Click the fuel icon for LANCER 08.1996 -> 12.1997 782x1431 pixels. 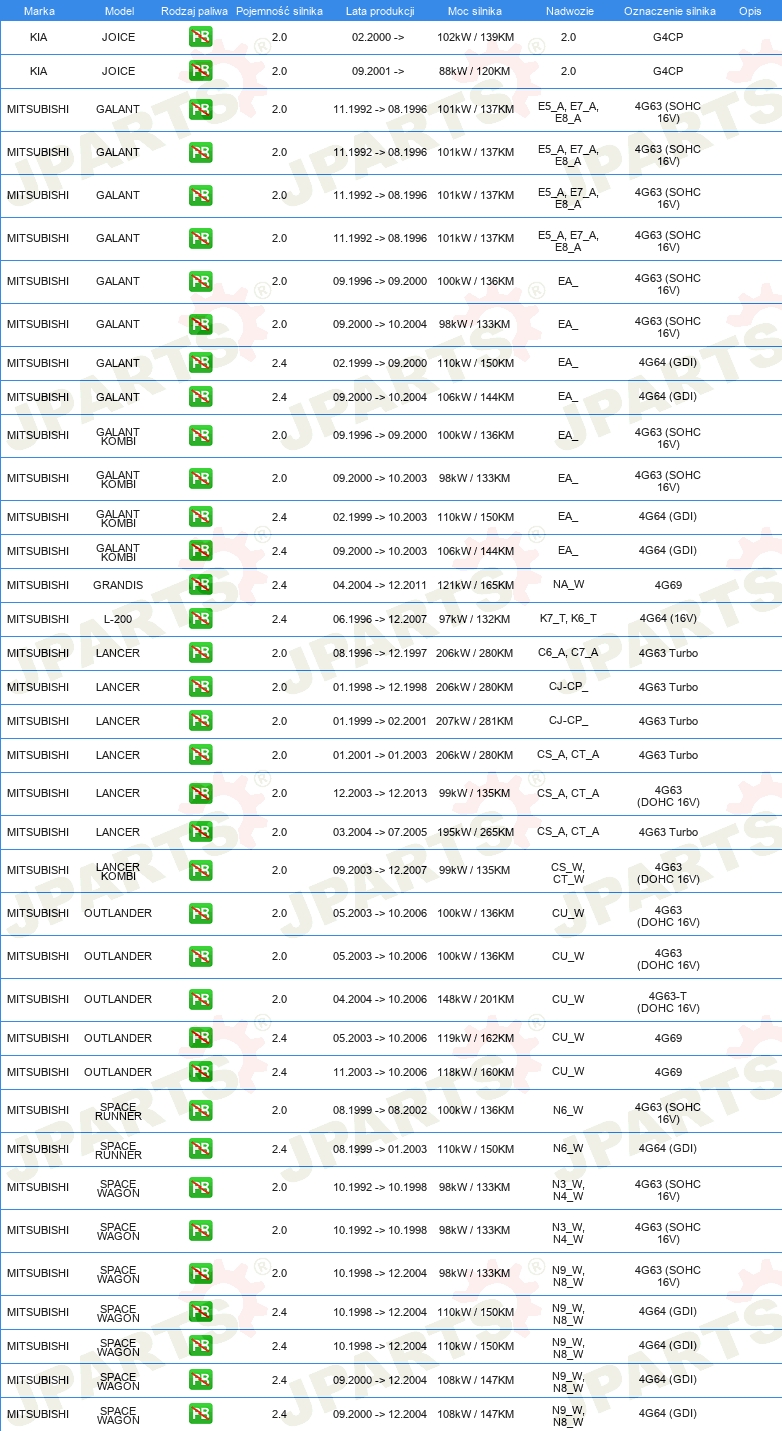coord(200,653)
